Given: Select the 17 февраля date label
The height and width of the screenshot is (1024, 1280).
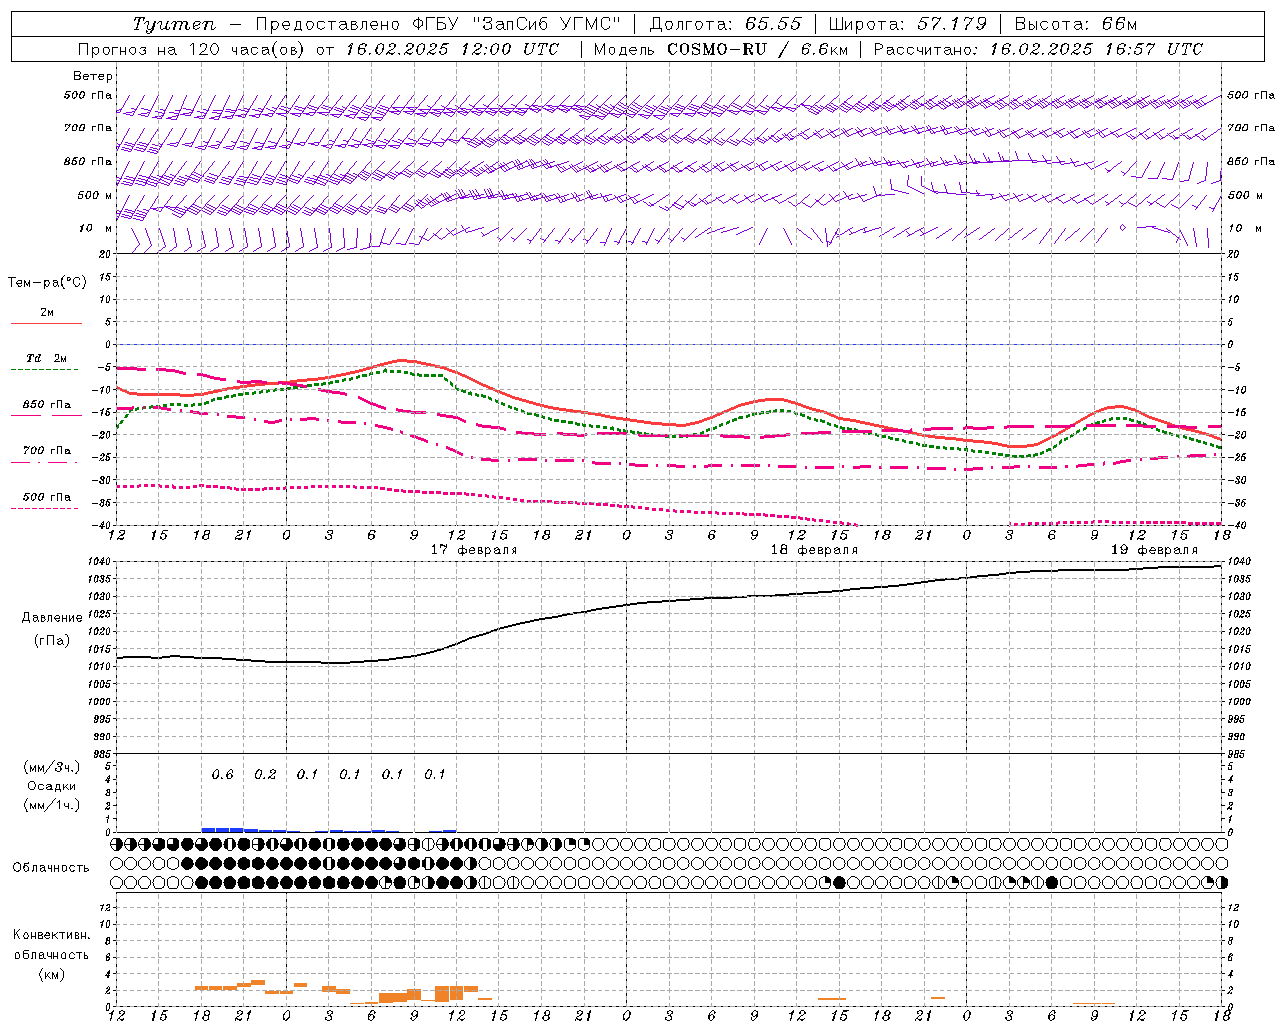Looking at the screenshot, I should tap(473, 550).
